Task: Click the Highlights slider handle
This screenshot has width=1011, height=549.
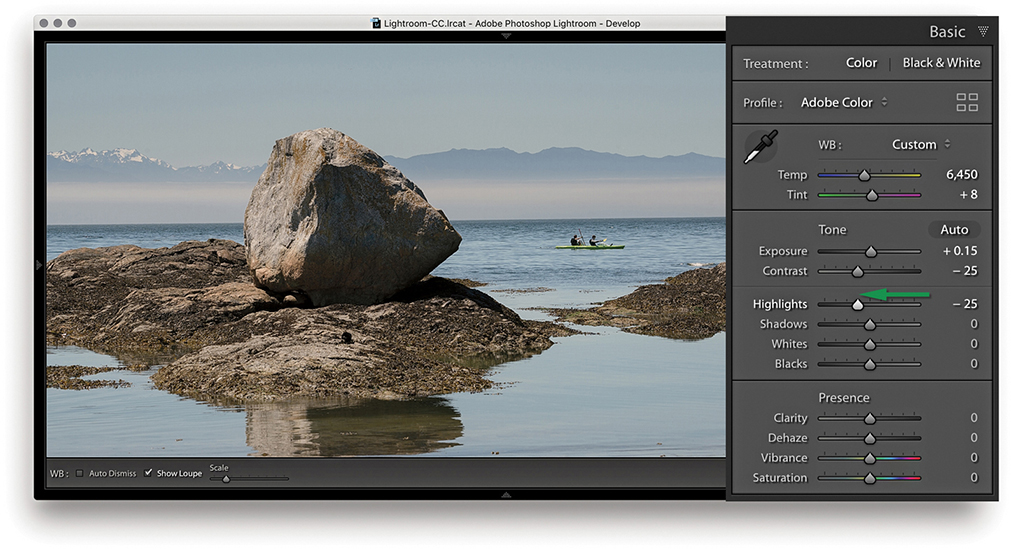Action: pos(857,304)
